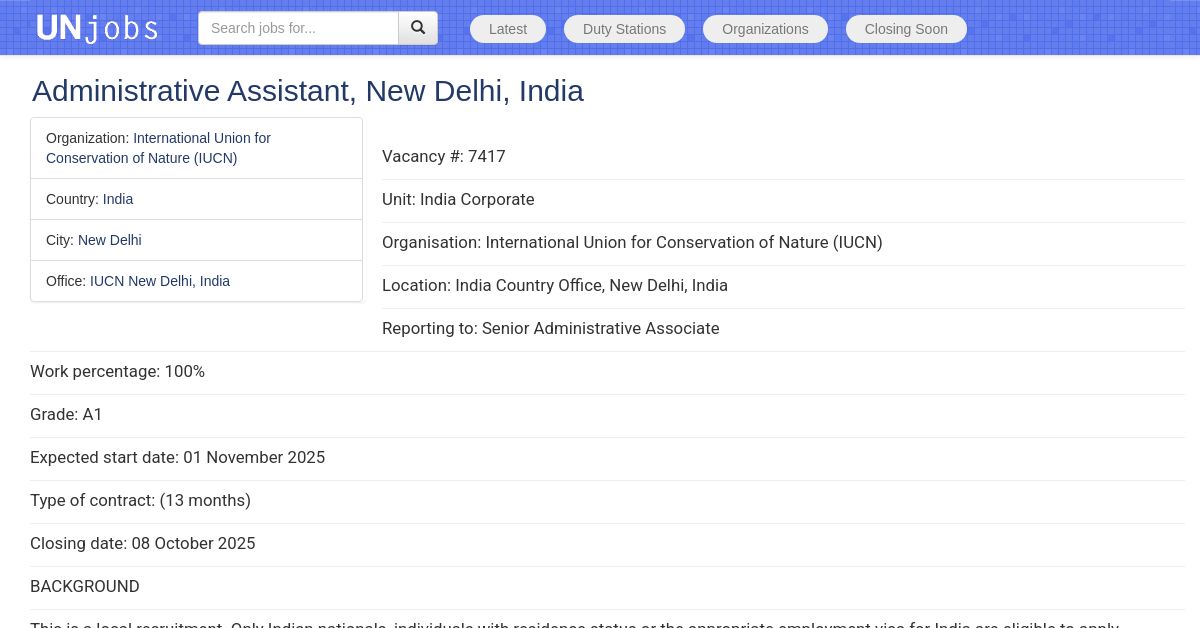Screen dimensions: 1200x628
Task: Open the Organizations page
Action: (x=765, y=29)
